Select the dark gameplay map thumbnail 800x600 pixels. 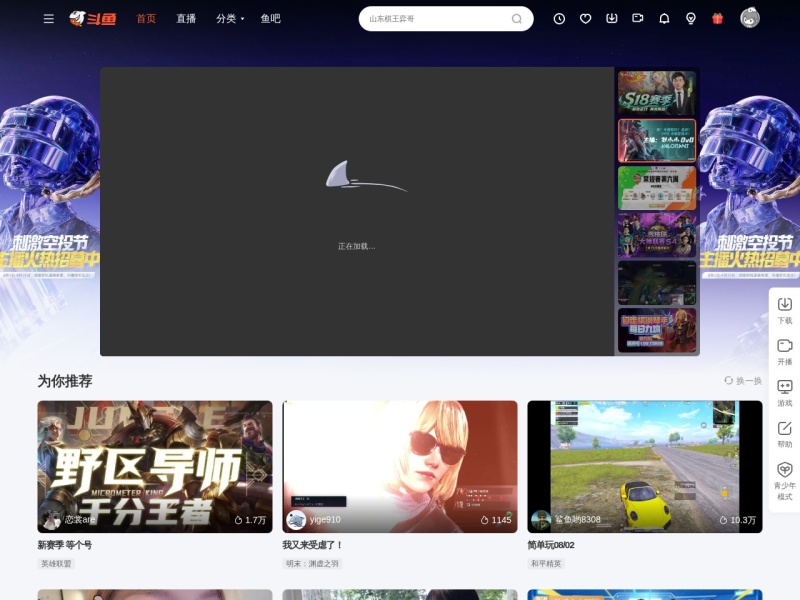tap(657, 283)
